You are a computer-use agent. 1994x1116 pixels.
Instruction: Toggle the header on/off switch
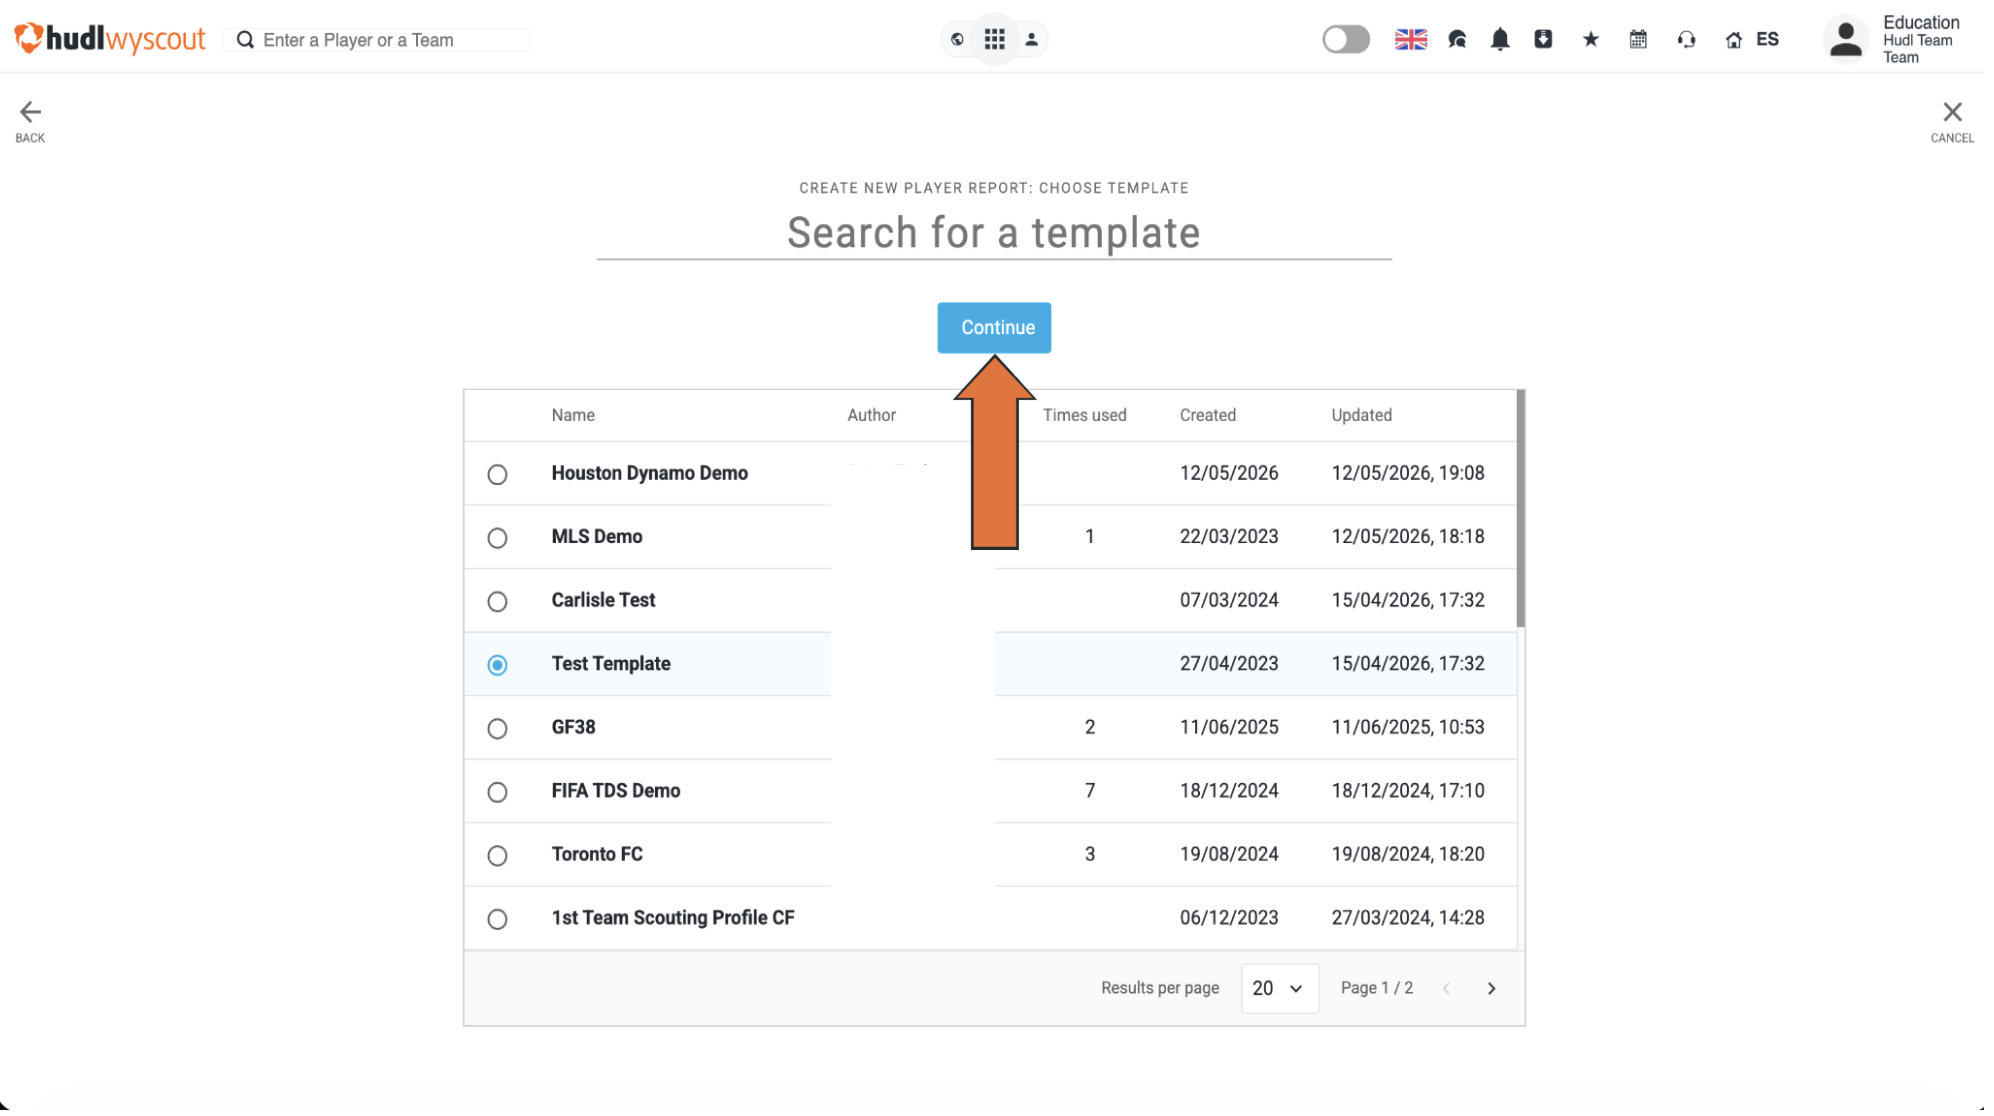coord(1345,40)
